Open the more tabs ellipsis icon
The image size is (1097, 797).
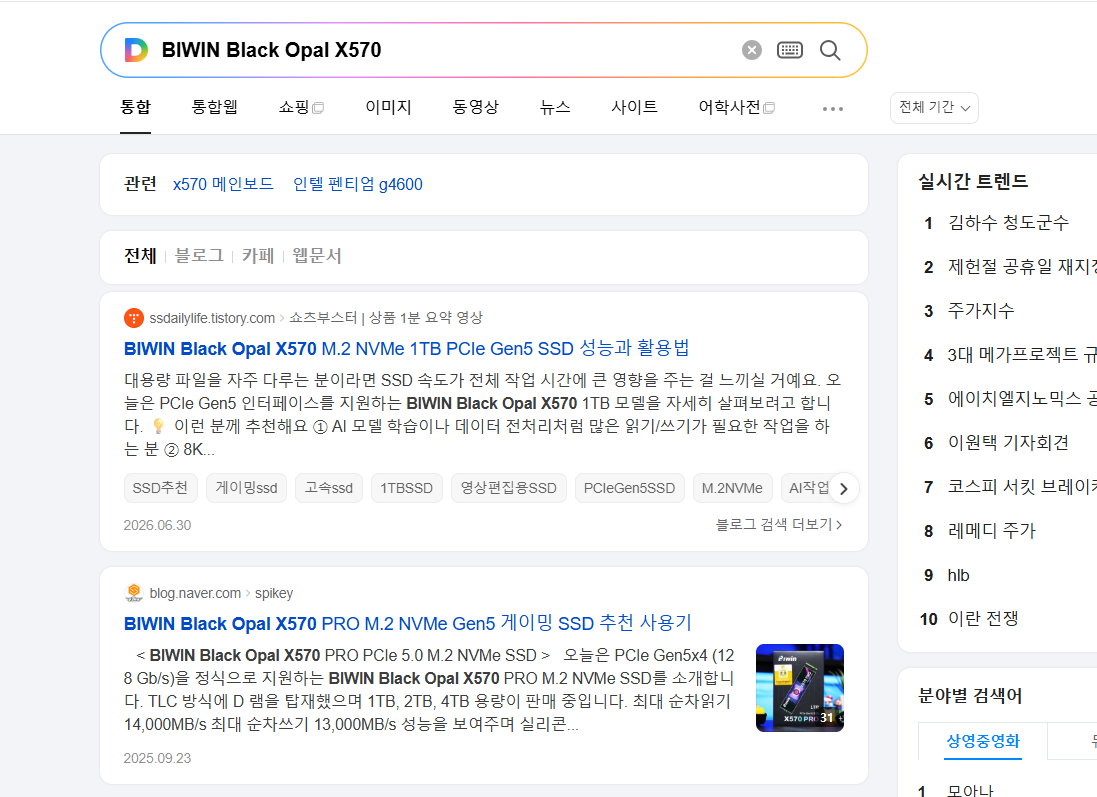pos(833,108)
